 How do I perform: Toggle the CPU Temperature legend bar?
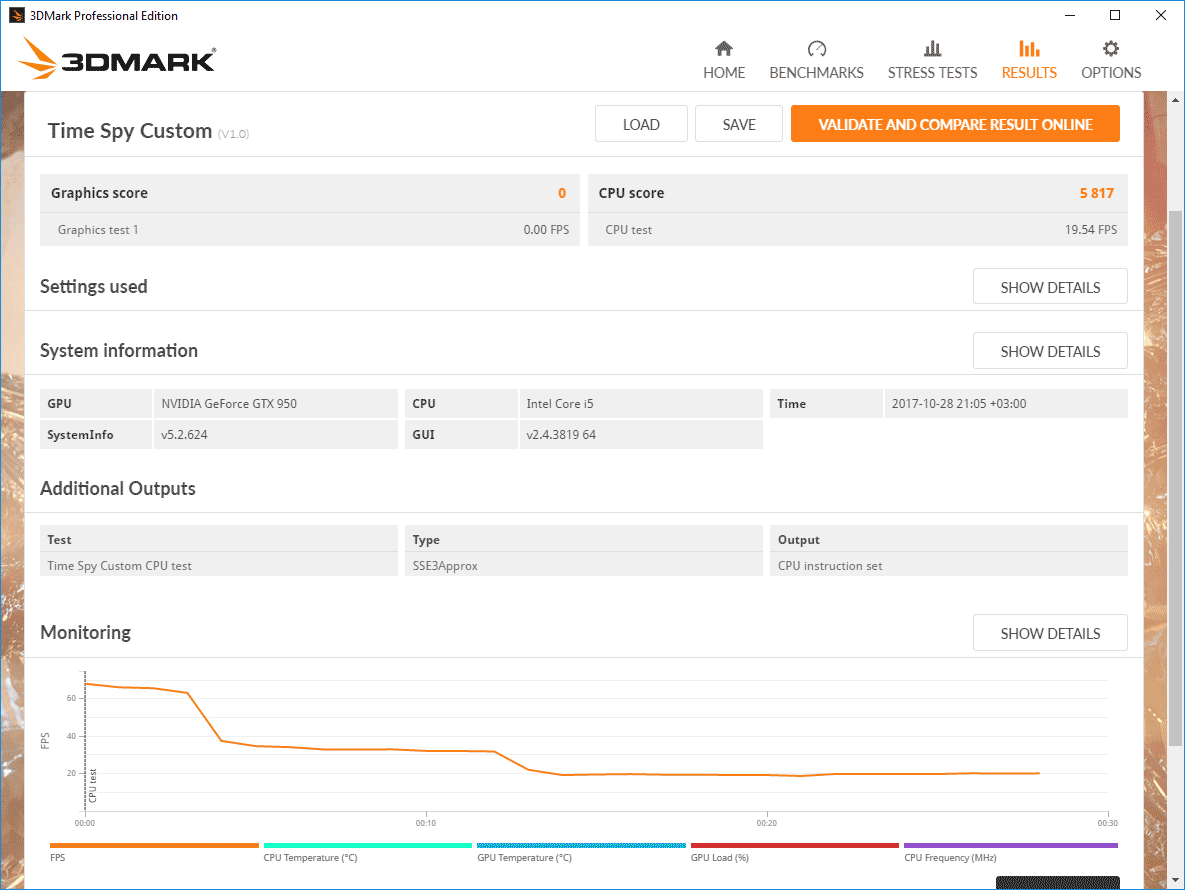pyautogui.click(x=367, y=845)
